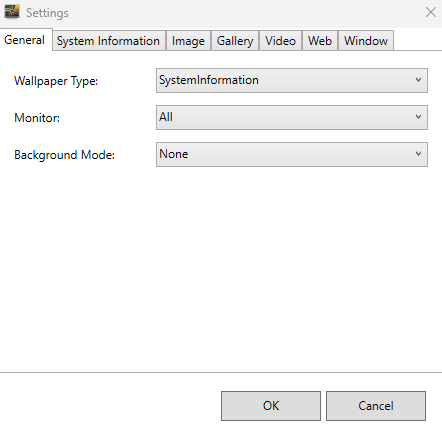Open the Wallpaper Type combo box showing SystemInformation
This screenshot has width=442, height=432.
tap(292, 80)
